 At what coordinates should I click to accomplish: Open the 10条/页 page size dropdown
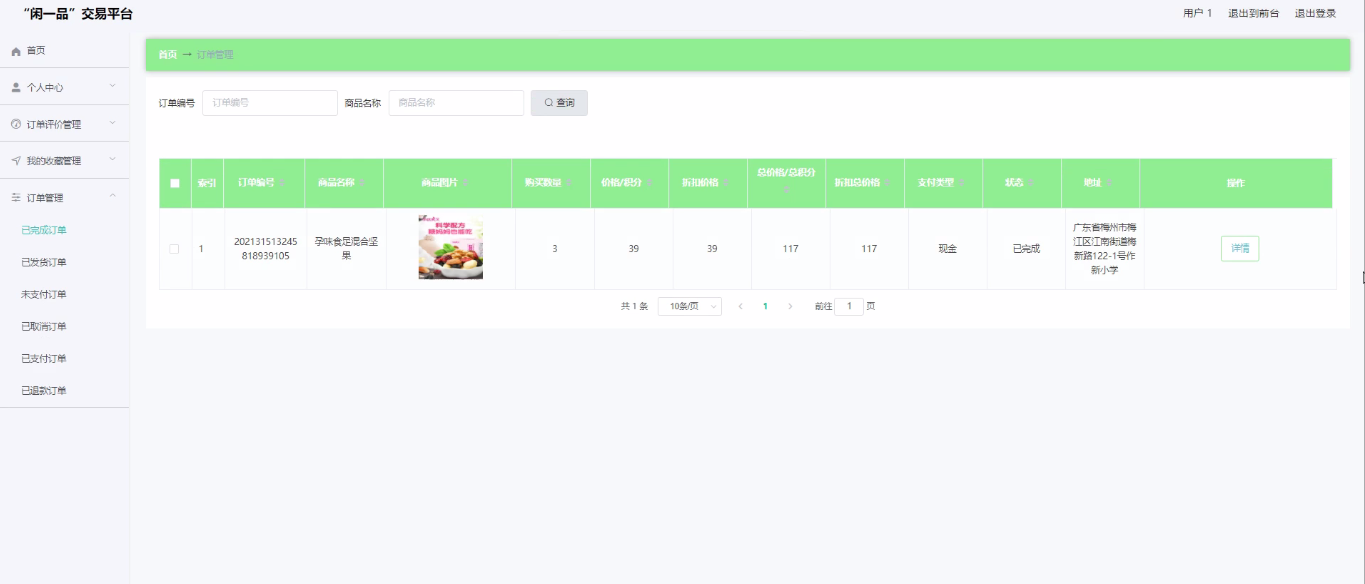click(690, 307)
